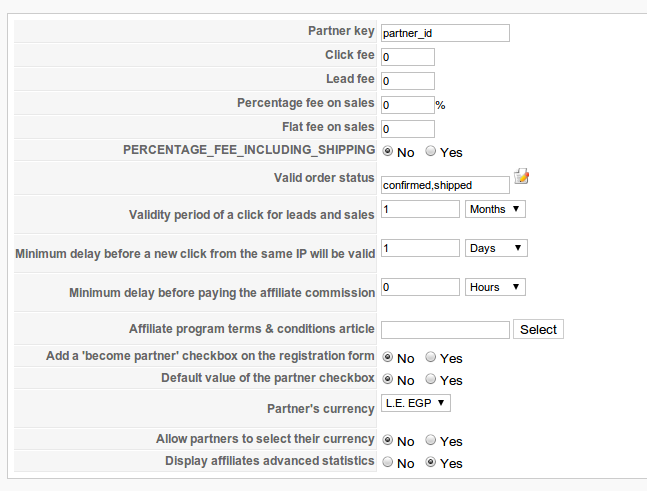Open the Hours commission delay dropdown
The image size is (647, 491).
coord(496,287)
